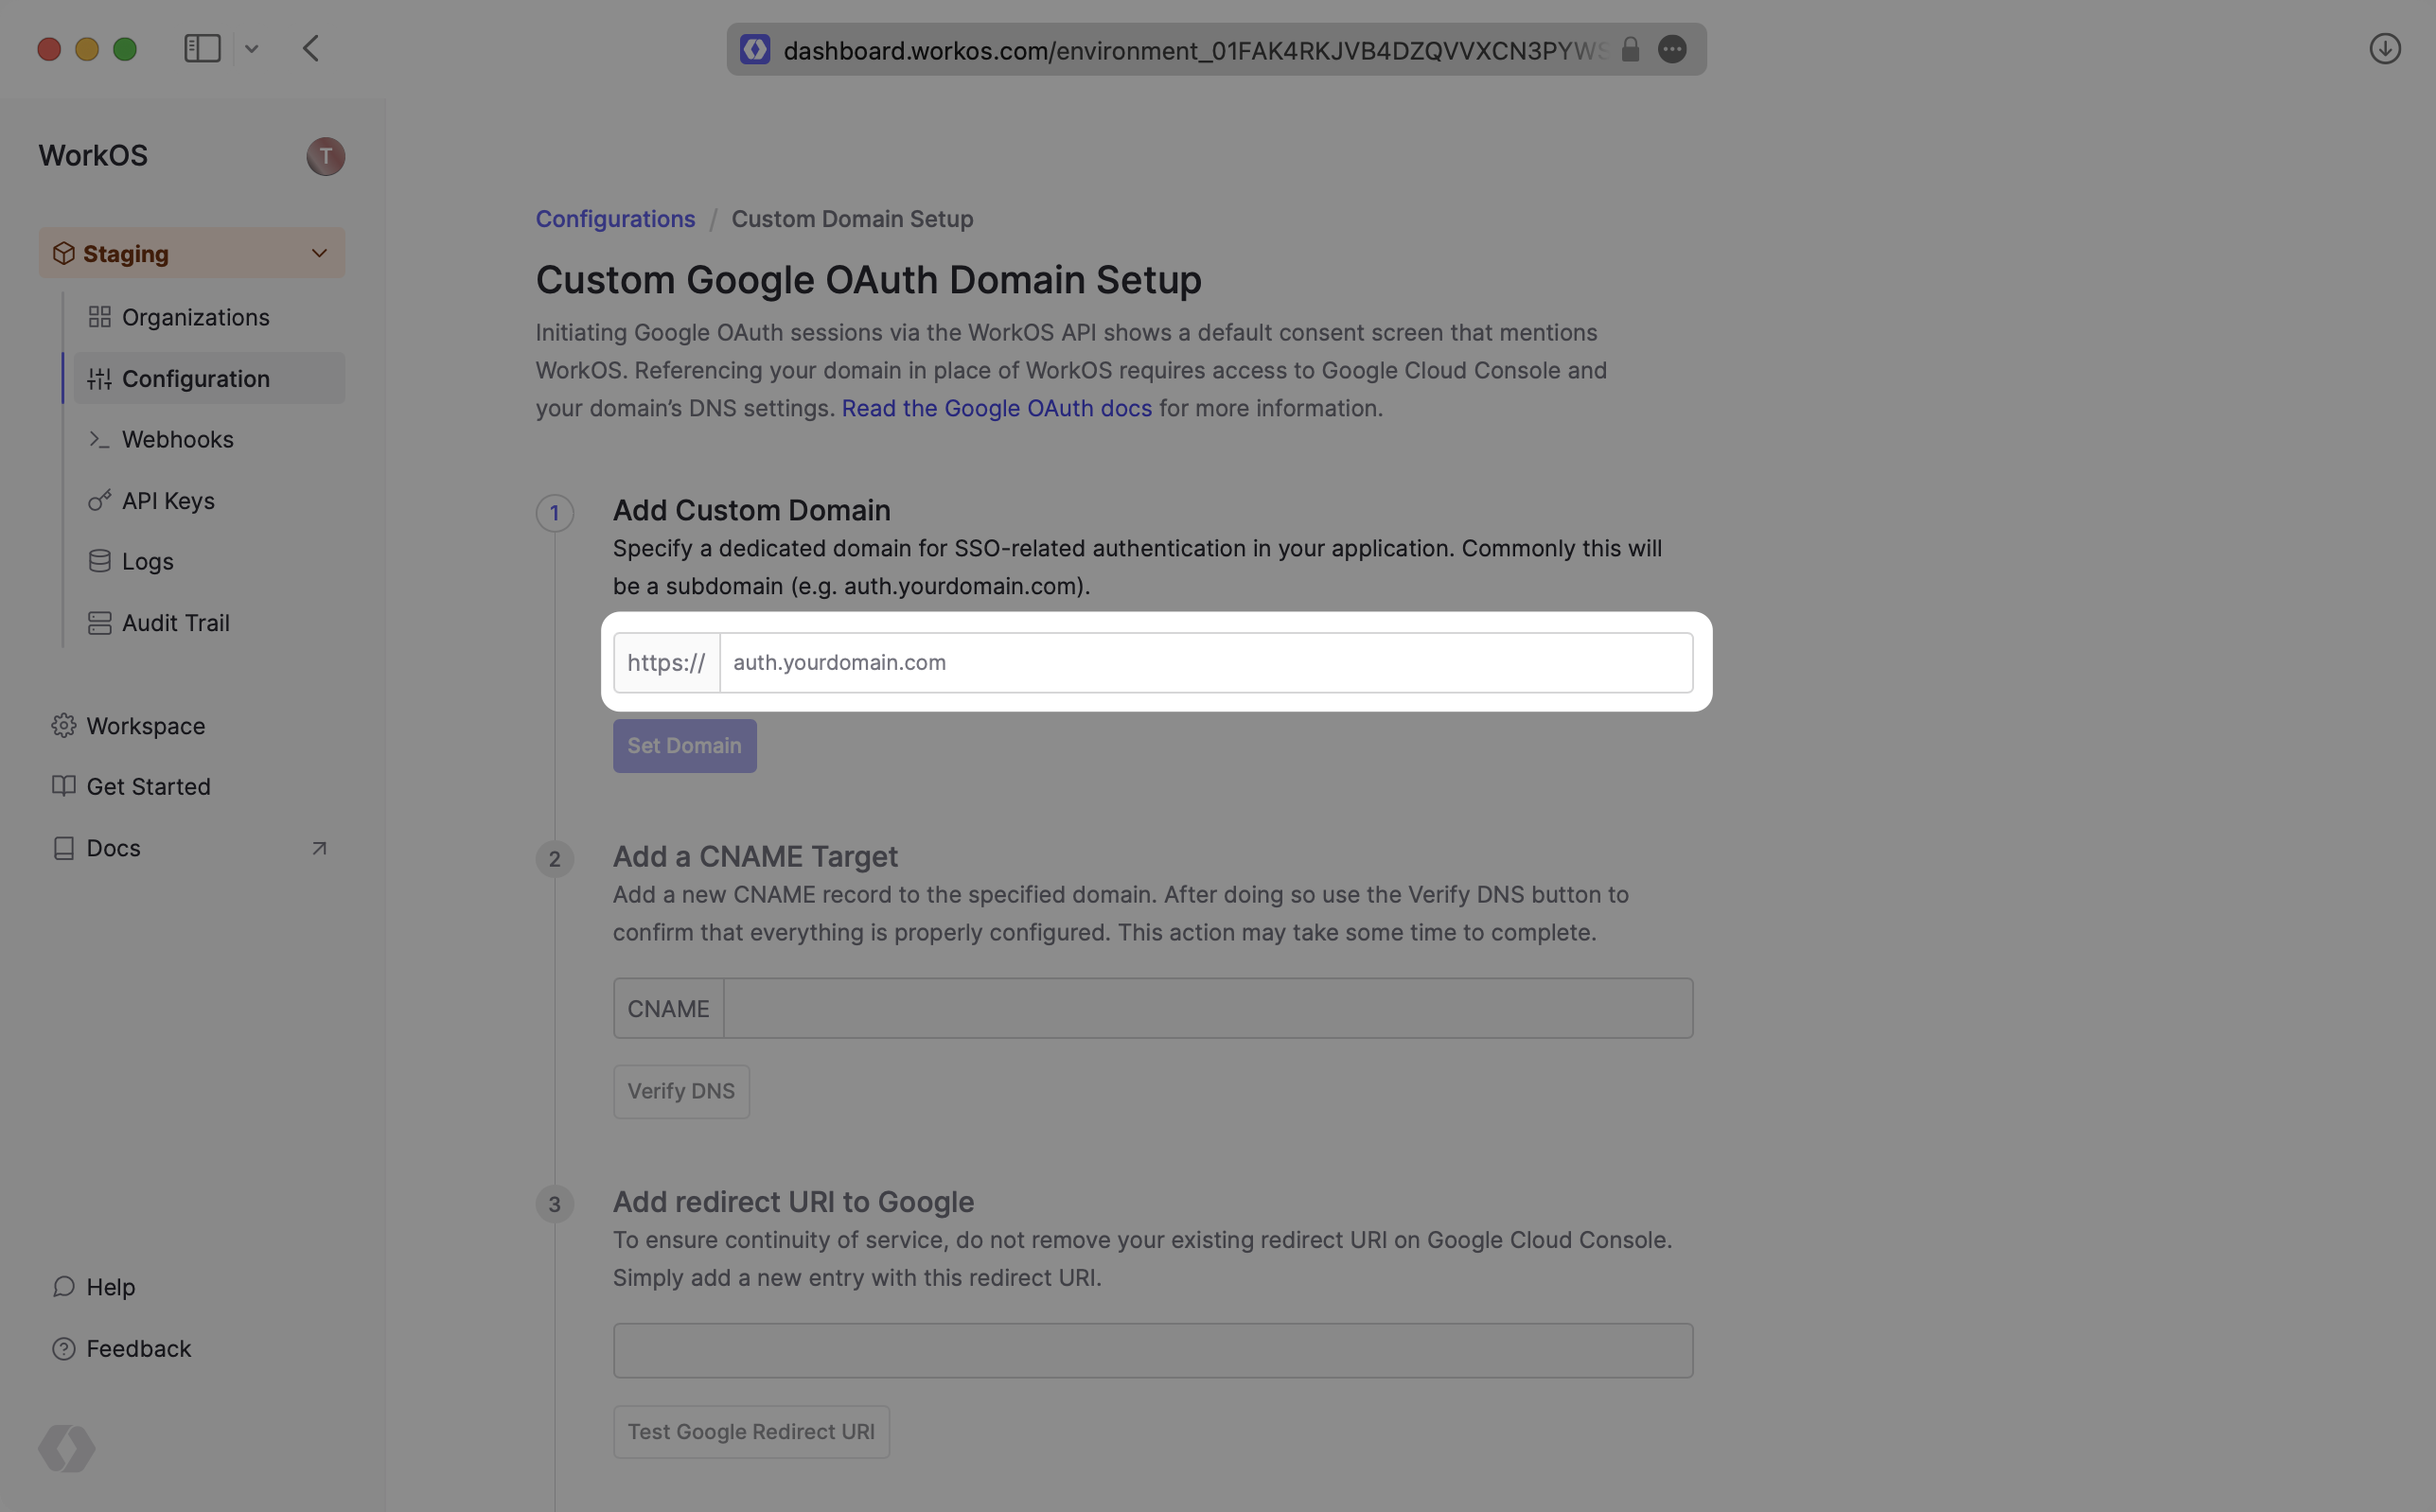This screenshot has width=2436, height=1512.
Task: Open Read the Google OAuth docs link
Action: (x=996, y=408)
